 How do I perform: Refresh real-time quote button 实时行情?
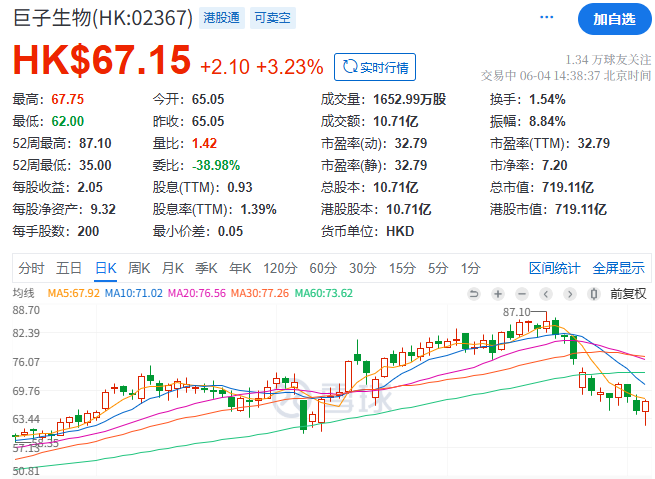point(375,67)
